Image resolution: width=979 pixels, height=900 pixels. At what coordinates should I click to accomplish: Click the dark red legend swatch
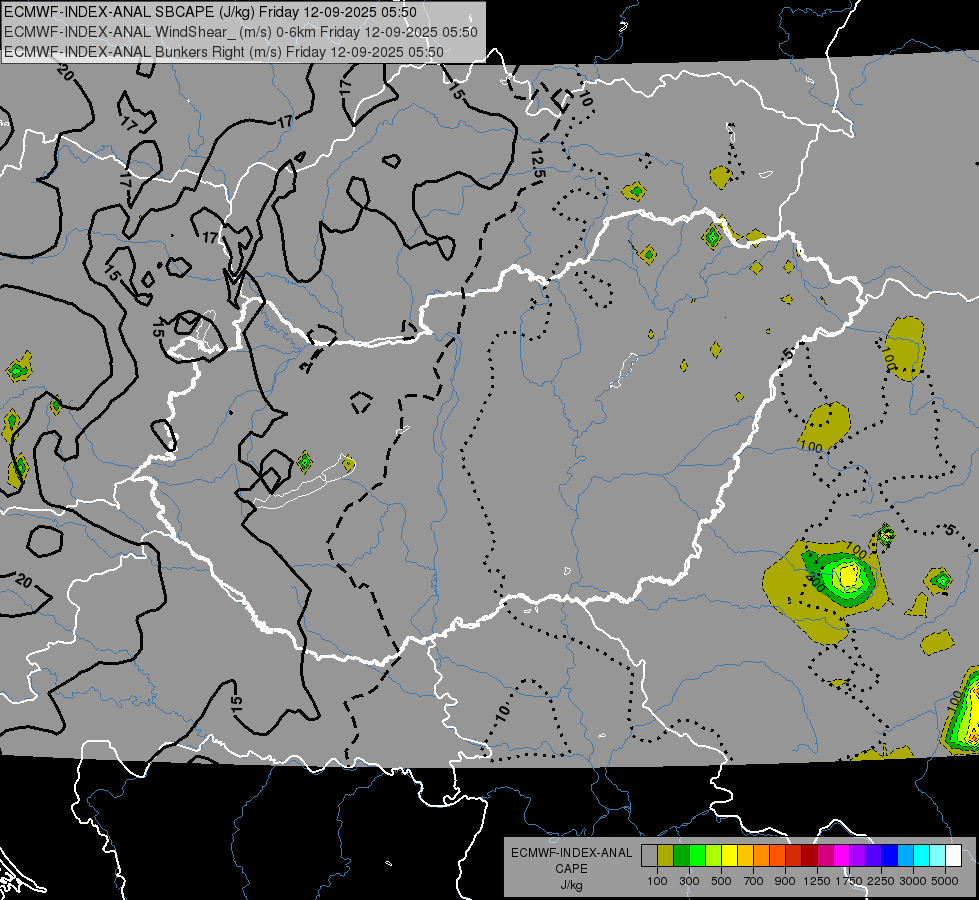[809, 855]
